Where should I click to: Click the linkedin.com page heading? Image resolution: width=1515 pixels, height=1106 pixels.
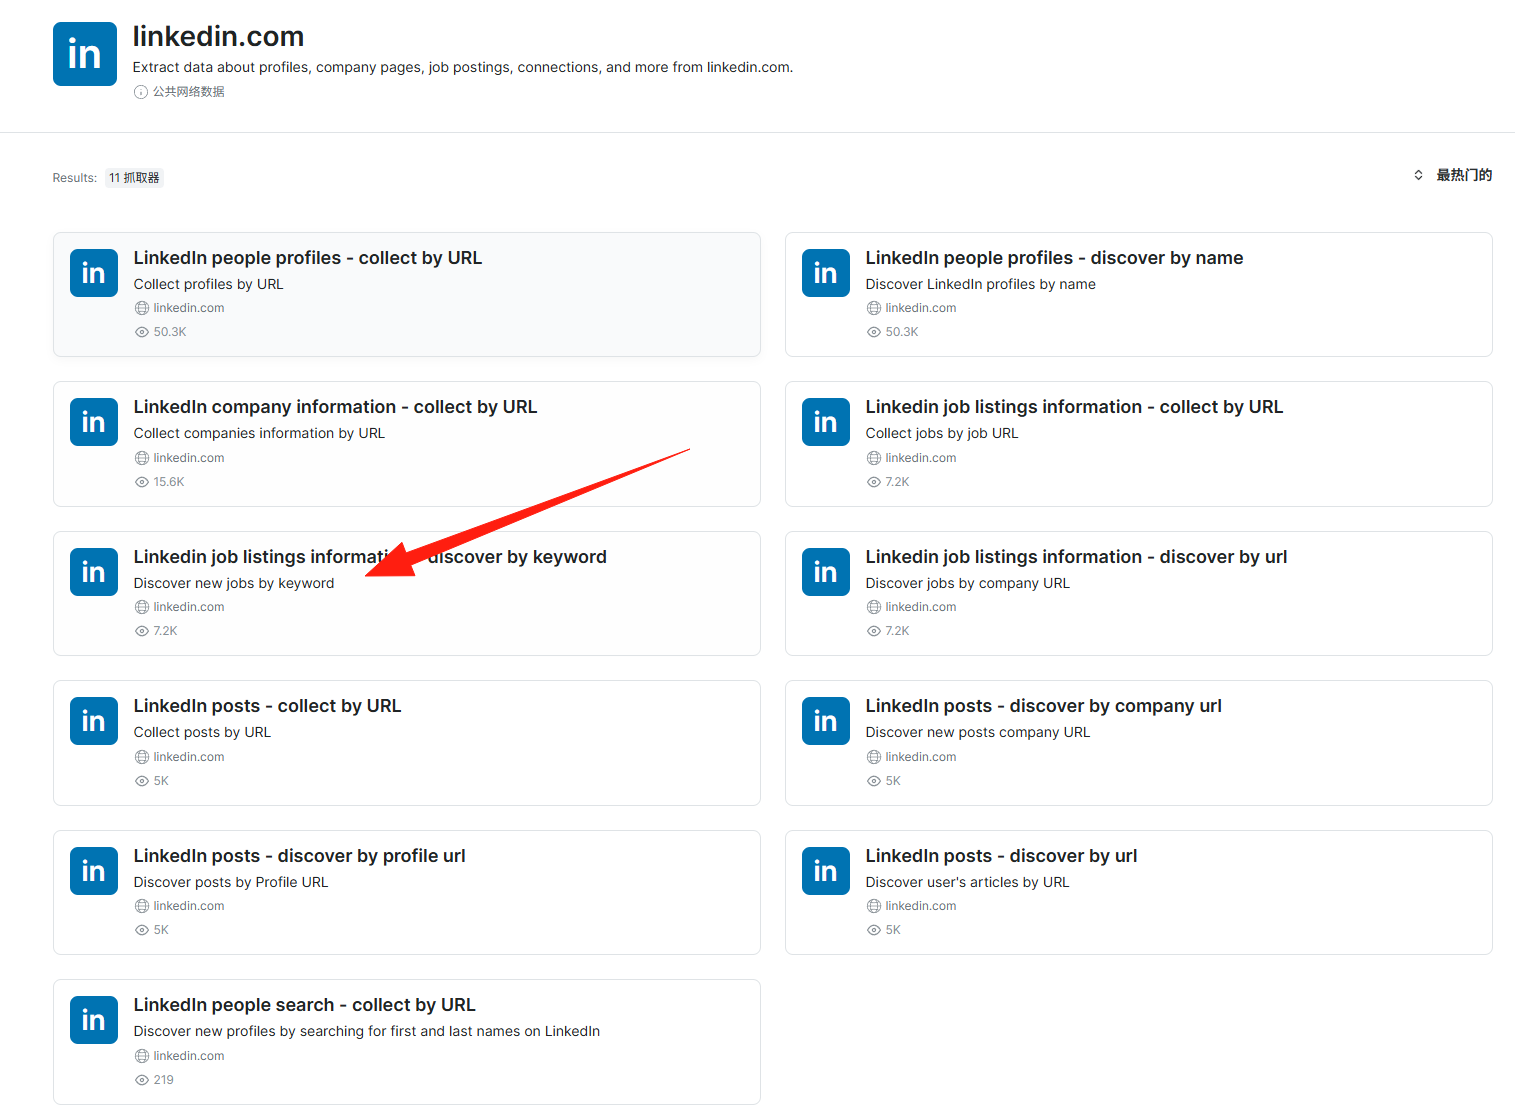click(218, 37)
